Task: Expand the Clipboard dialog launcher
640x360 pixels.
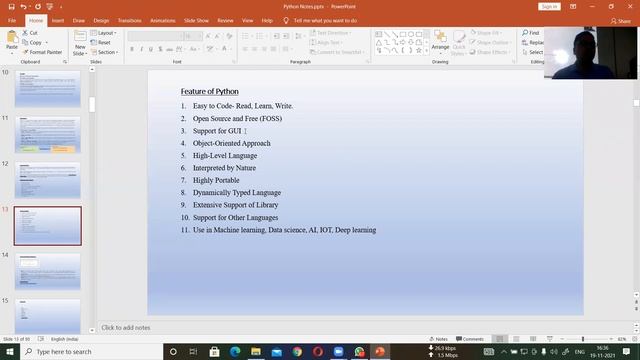Action: tap(65, 62)
